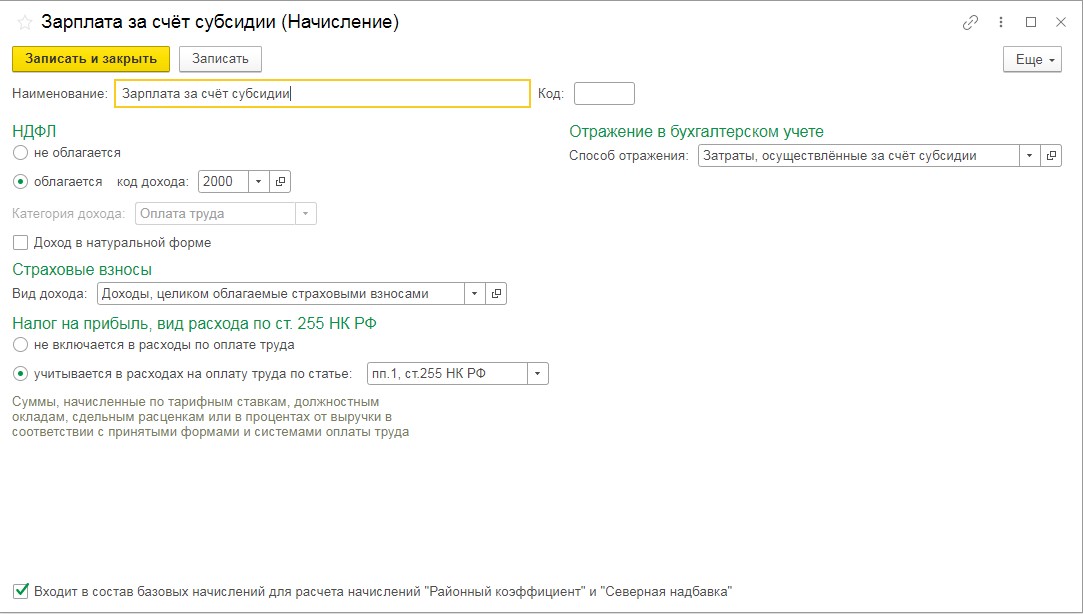Expand 'Вид дохода' dropdown arrow
The image size is (1083, 614).
[474, 293]
